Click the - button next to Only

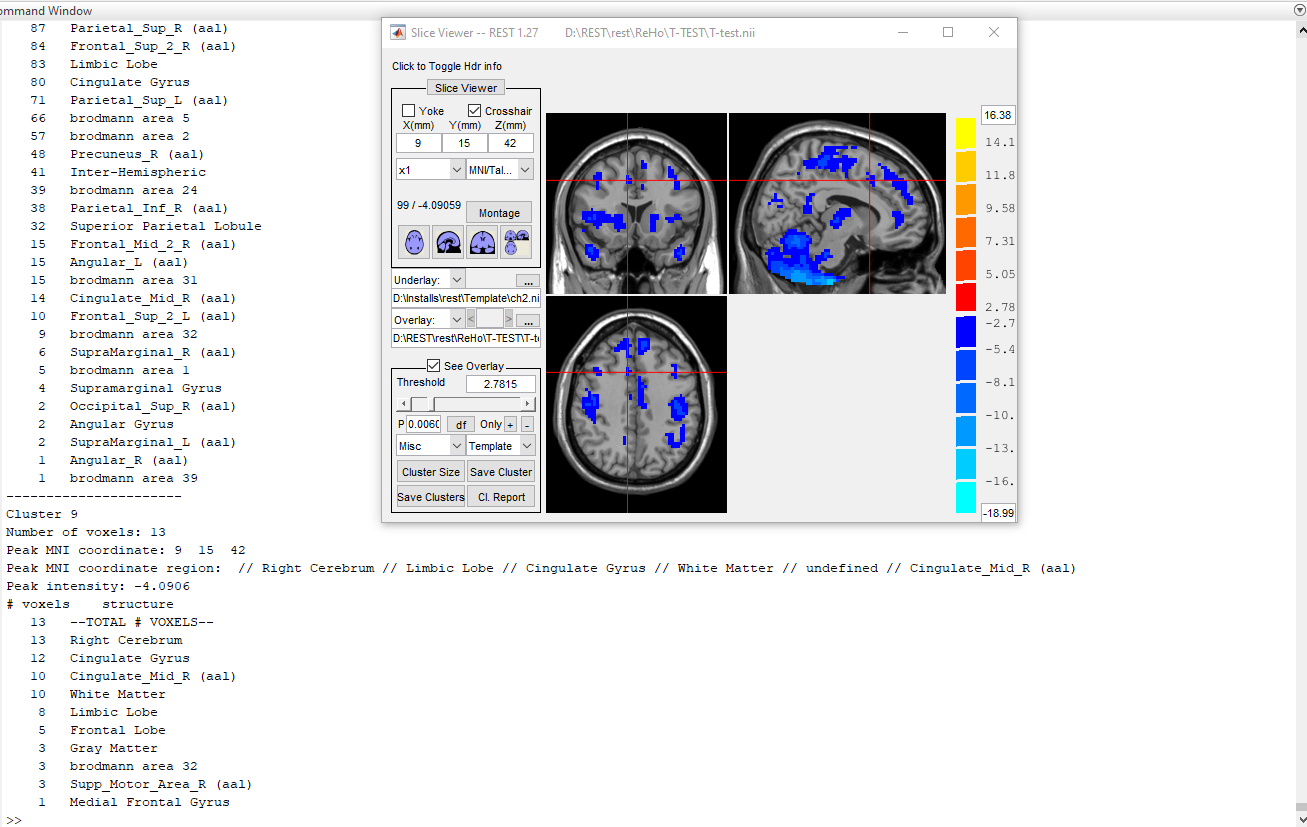[527, 424]
